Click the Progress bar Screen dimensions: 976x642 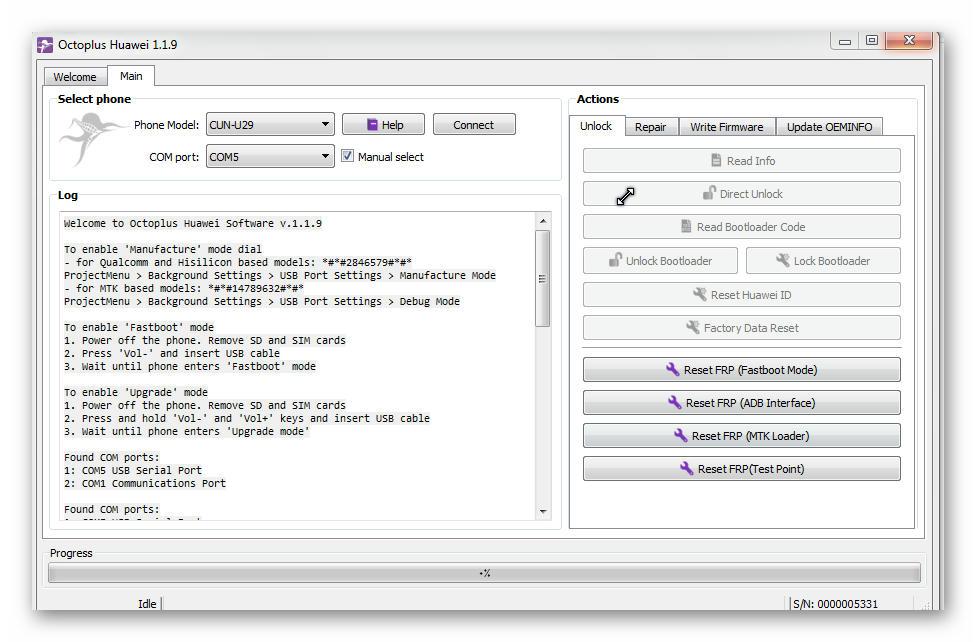484,573
